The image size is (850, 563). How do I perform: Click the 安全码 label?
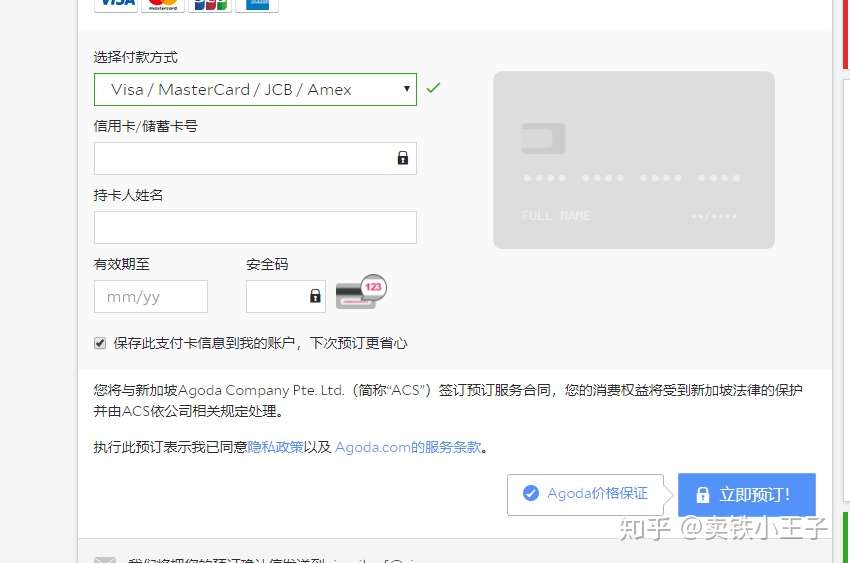pyautogui.click(x=267, y=264)
